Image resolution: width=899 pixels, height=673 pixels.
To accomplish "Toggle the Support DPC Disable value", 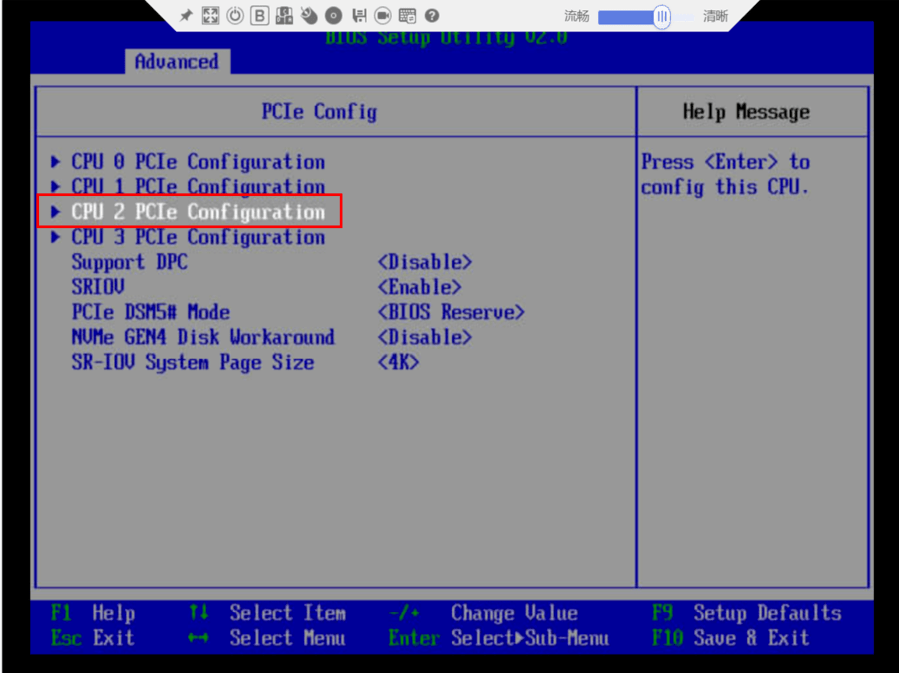I will click(425, 262).
